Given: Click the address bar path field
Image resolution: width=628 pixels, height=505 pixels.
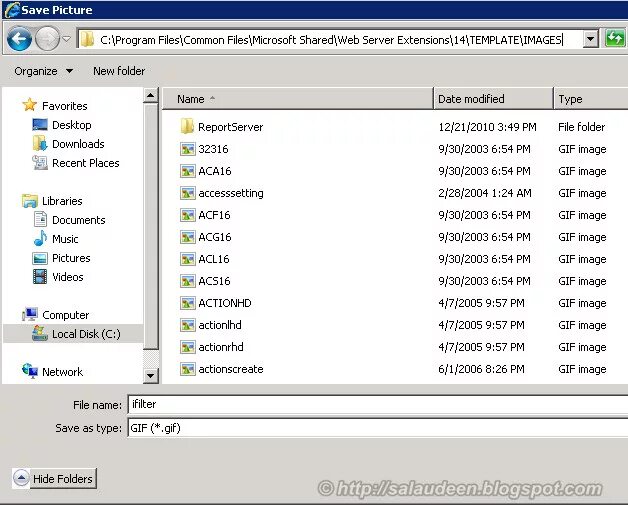Looking at the screenshot, I should click(x=331, y=40).
